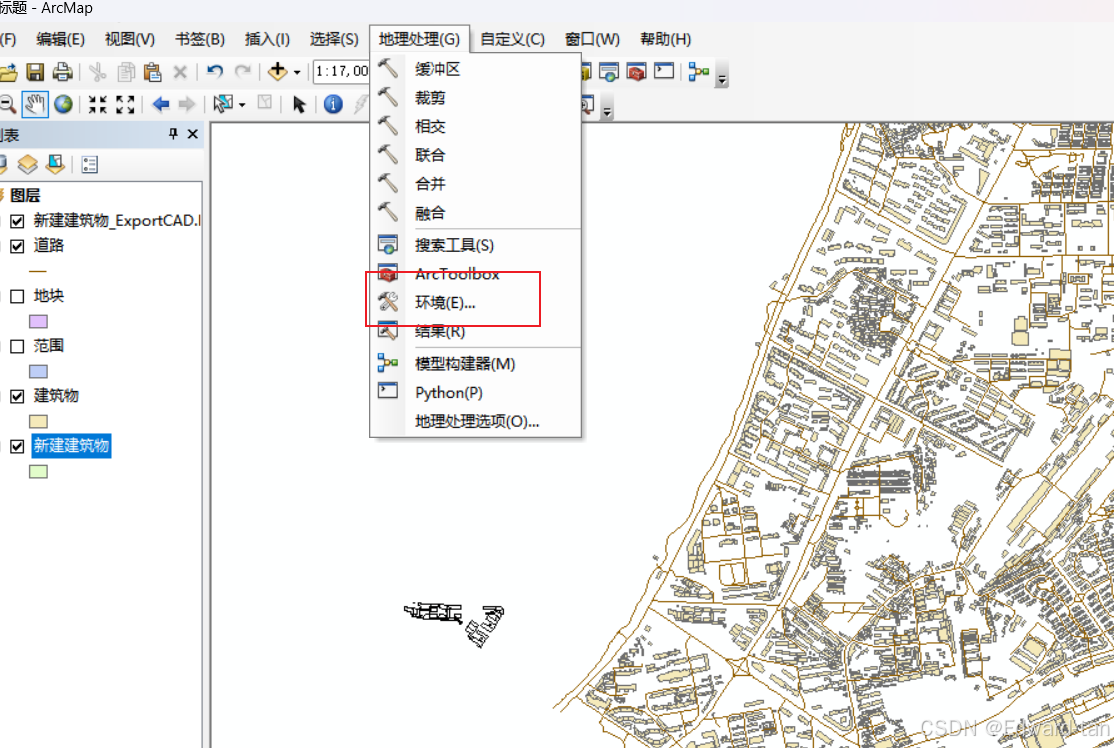Select the Pan hand tool
This screenshot has width=1114, height=748.
35,104
